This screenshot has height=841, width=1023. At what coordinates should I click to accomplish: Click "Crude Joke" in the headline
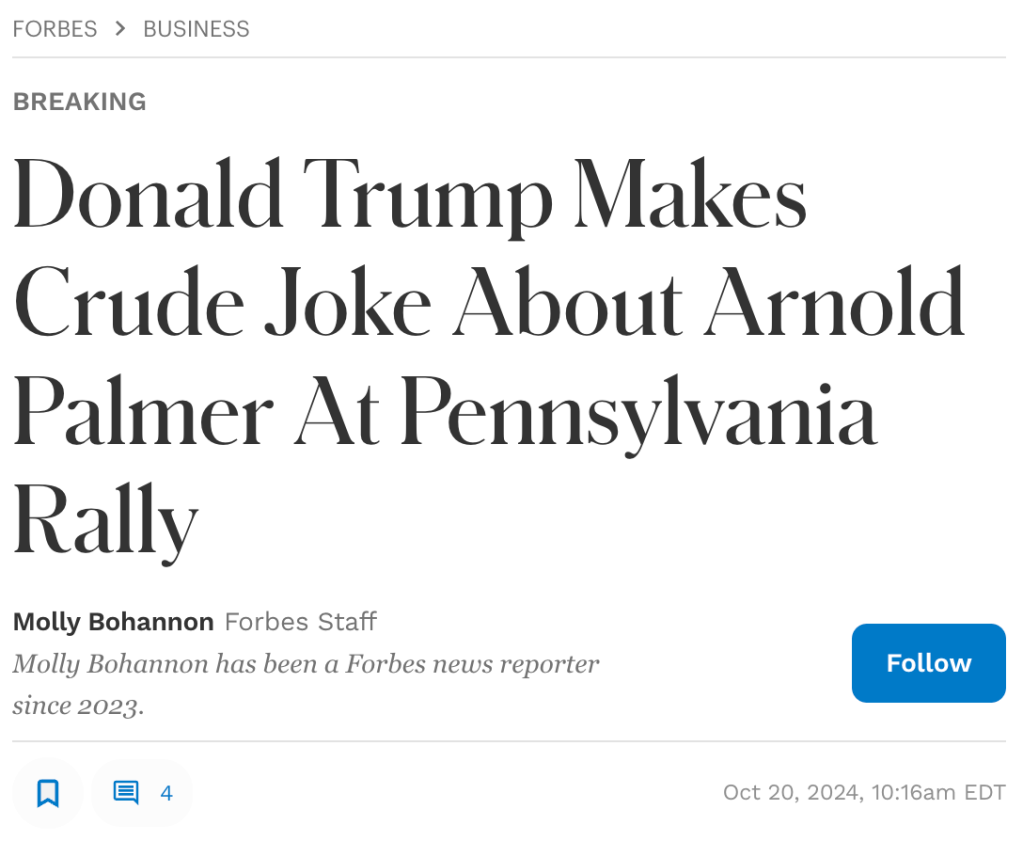221,304
